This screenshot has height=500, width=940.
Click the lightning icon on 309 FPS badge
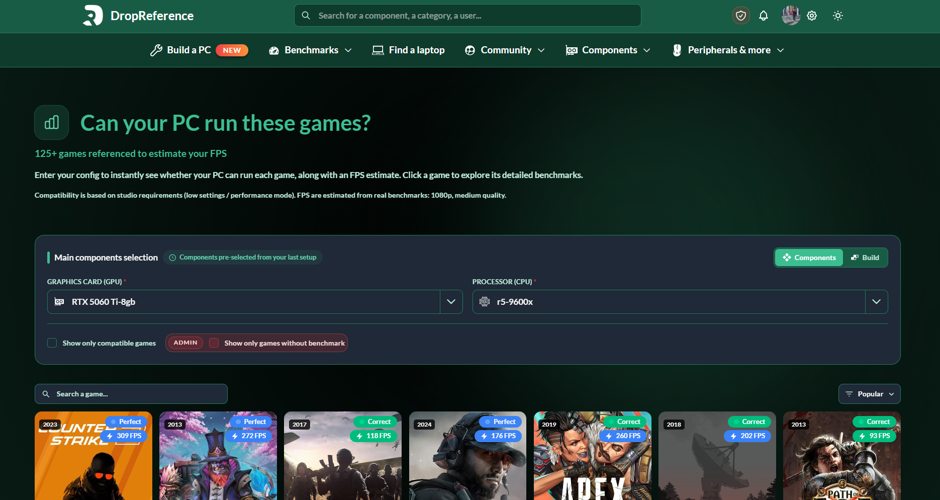pyautogui.click(x=110, y=436)
